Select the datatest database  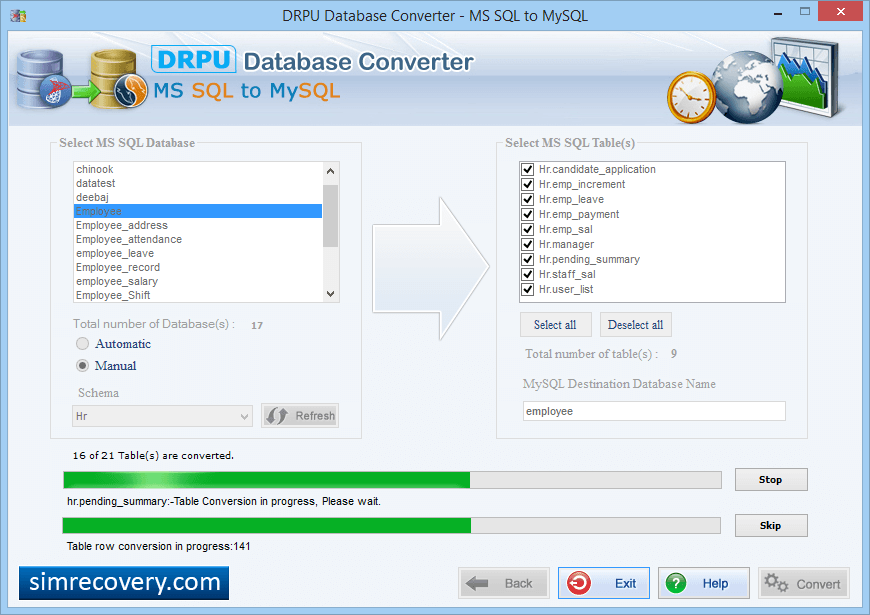[198, 183]
